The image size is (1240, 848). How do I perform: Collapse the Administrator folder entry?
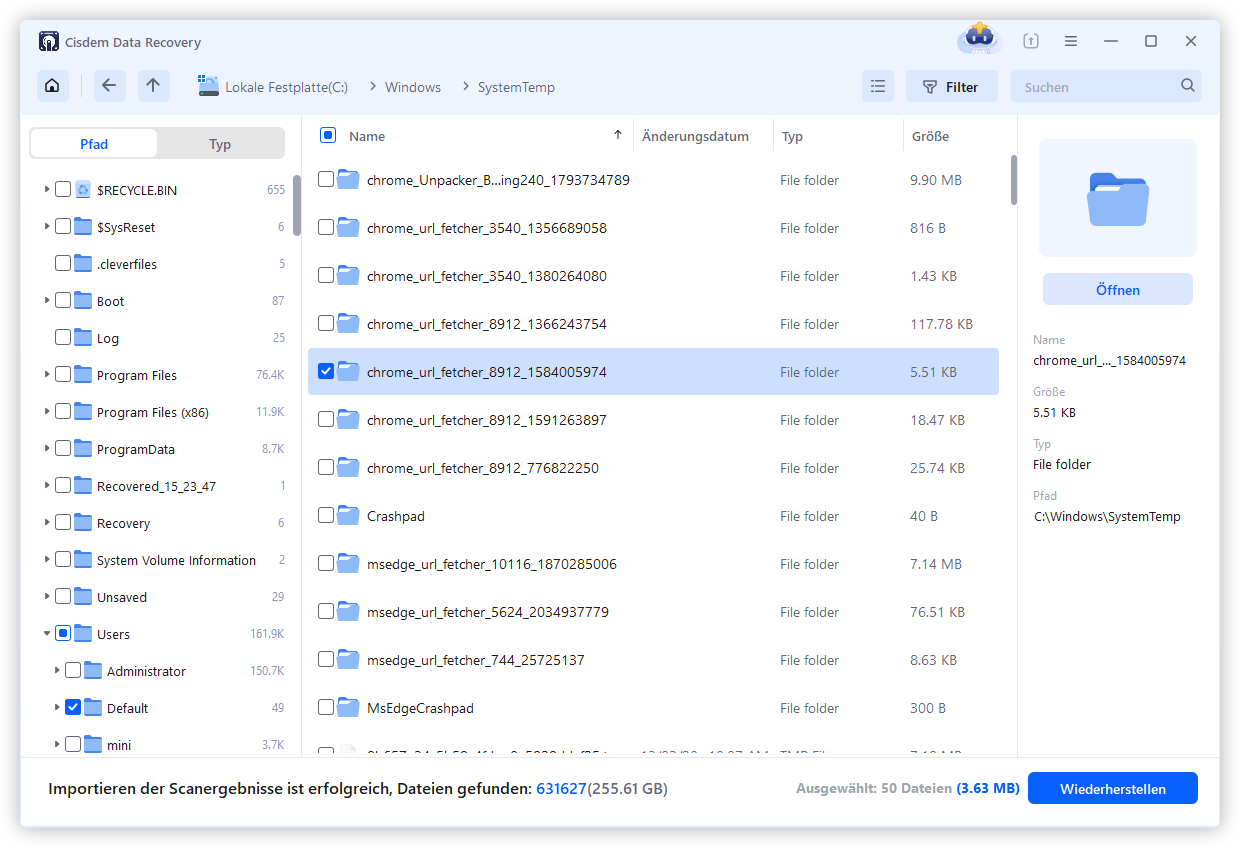pos(57,670)
